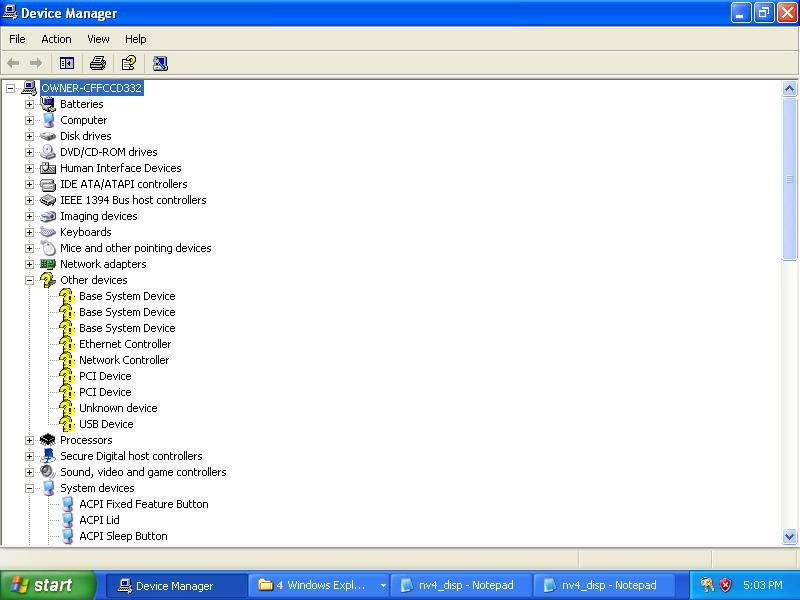Click the red security shield tray icon
Viewport: 800px width, 600px height.
(x=725, y=585)
